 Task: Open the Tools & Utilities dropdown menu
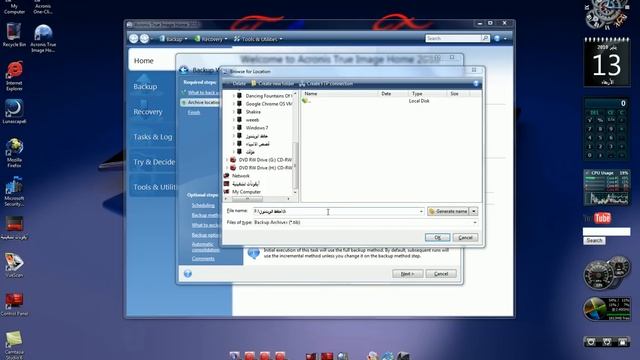click(x=258, y=39)
